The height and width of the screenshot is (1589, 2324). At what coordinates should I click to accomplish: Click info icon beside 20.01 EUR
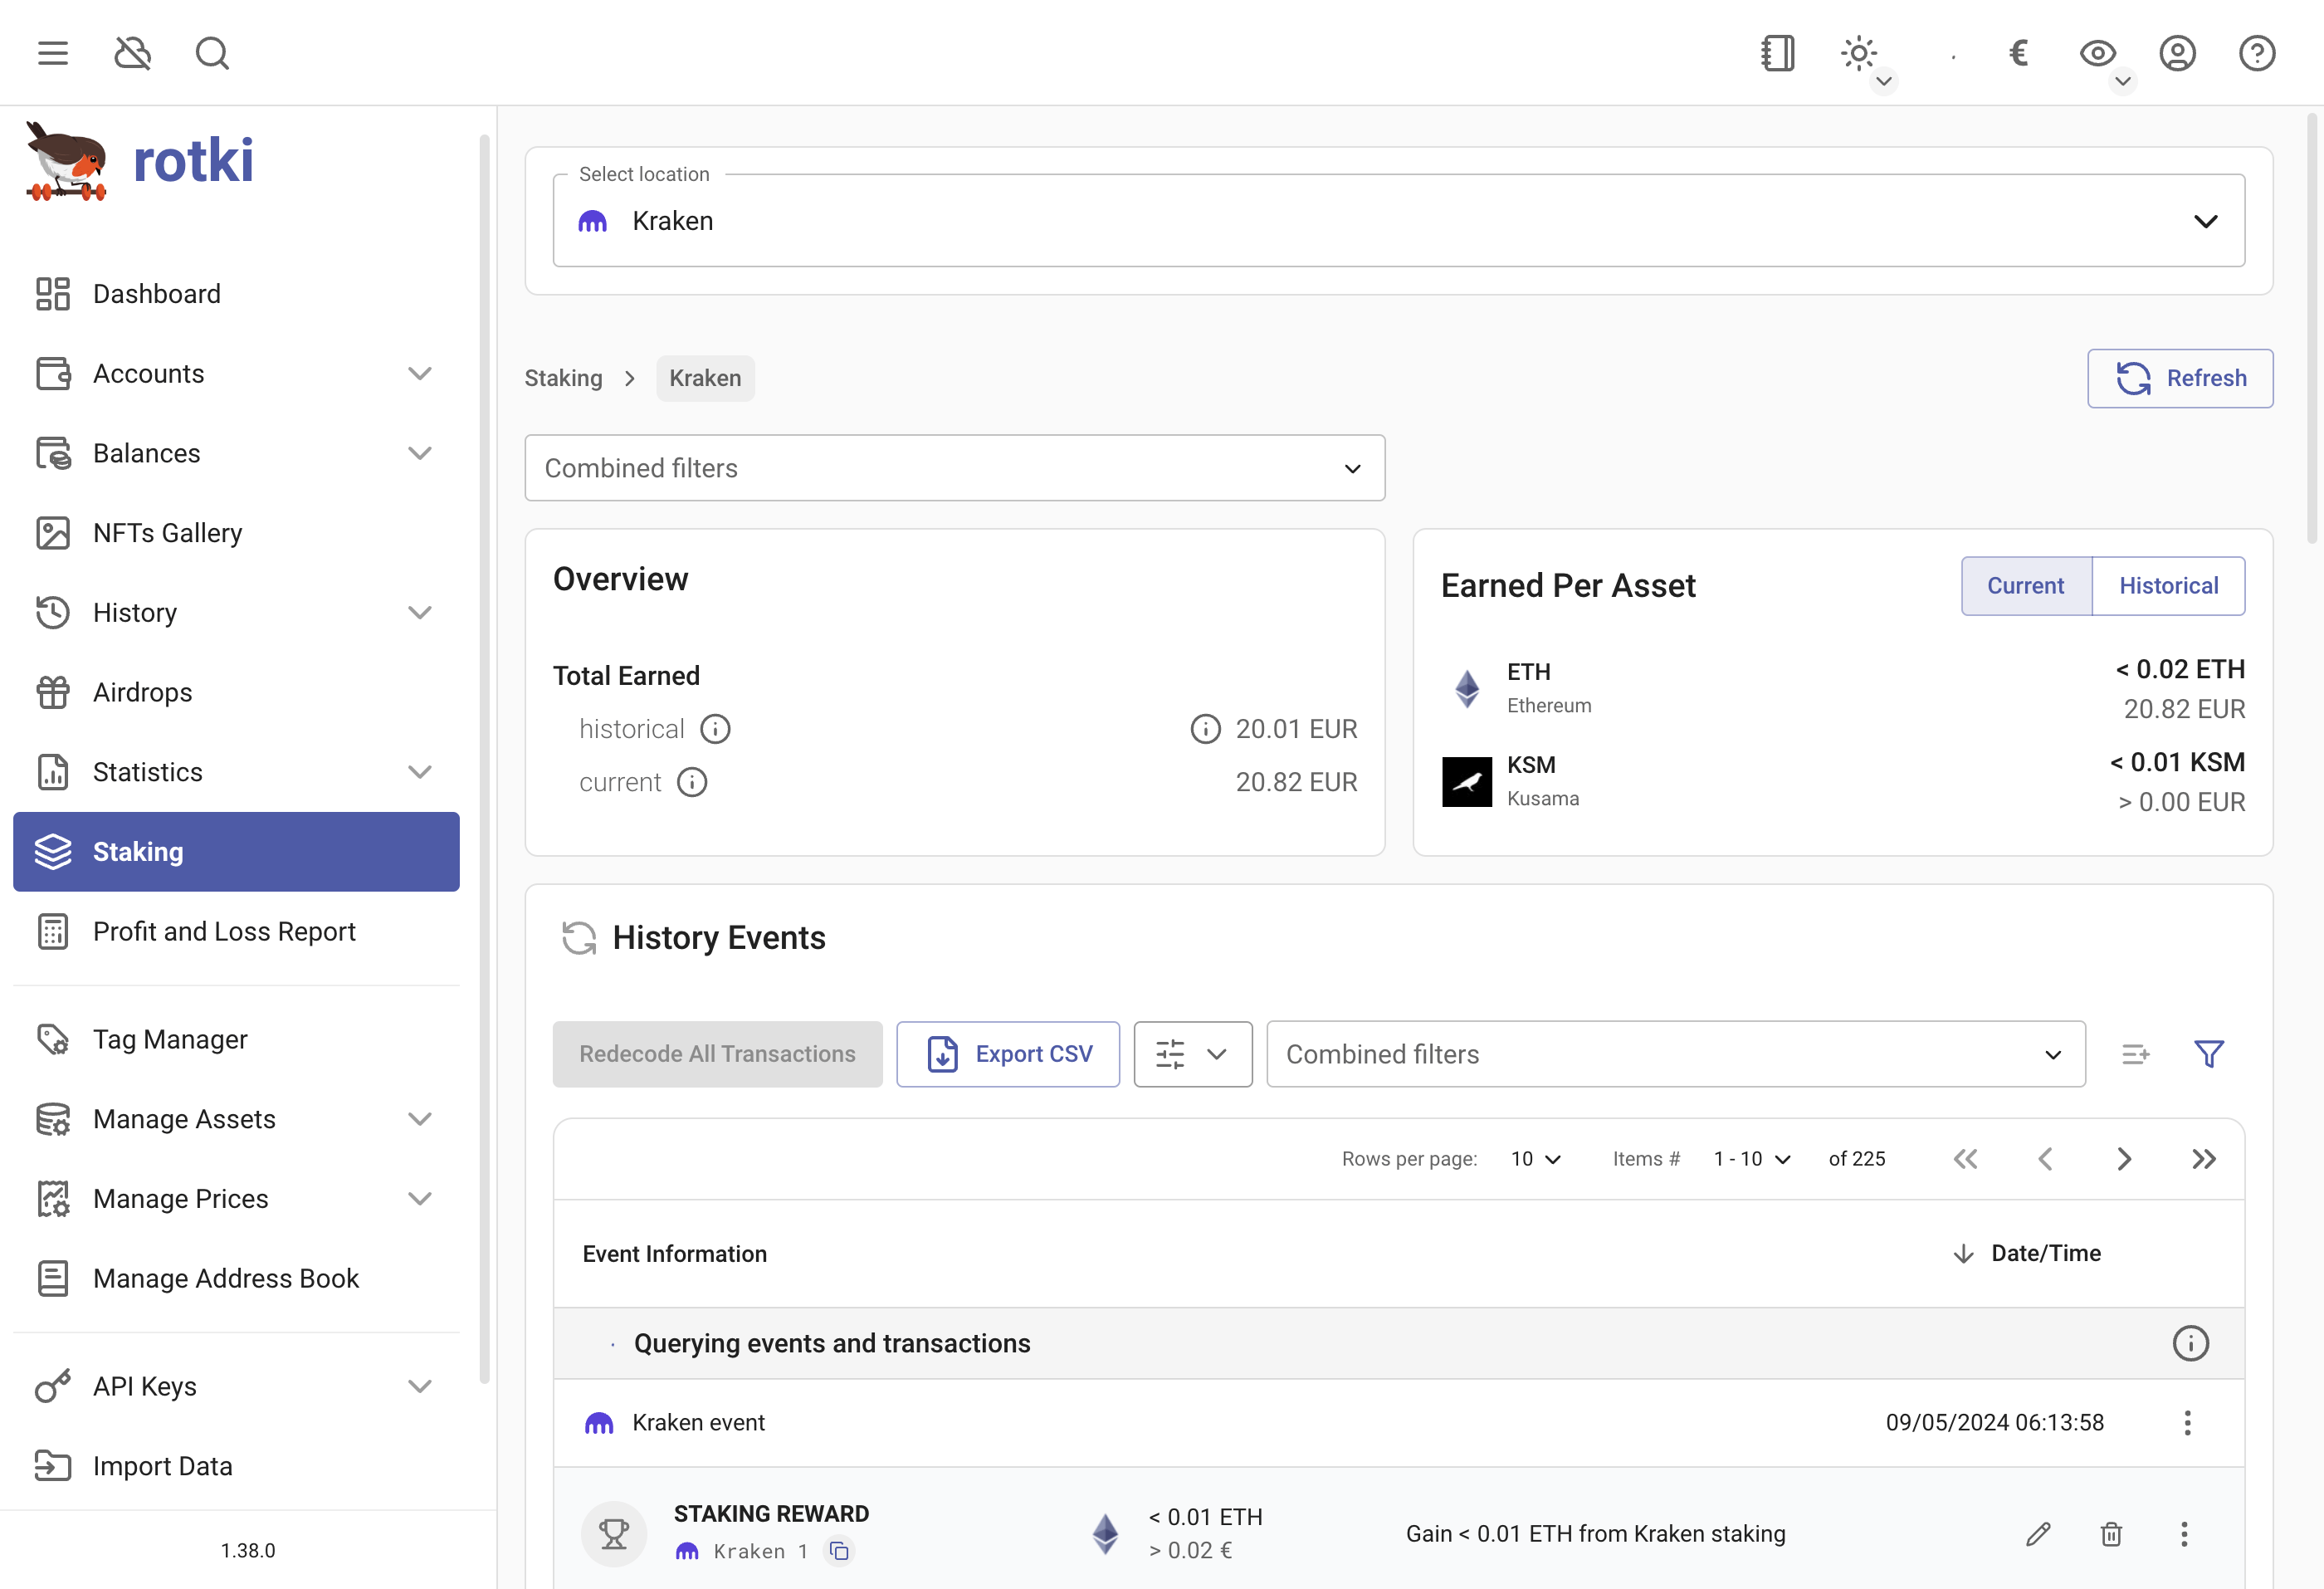[x=1205, y=729]
